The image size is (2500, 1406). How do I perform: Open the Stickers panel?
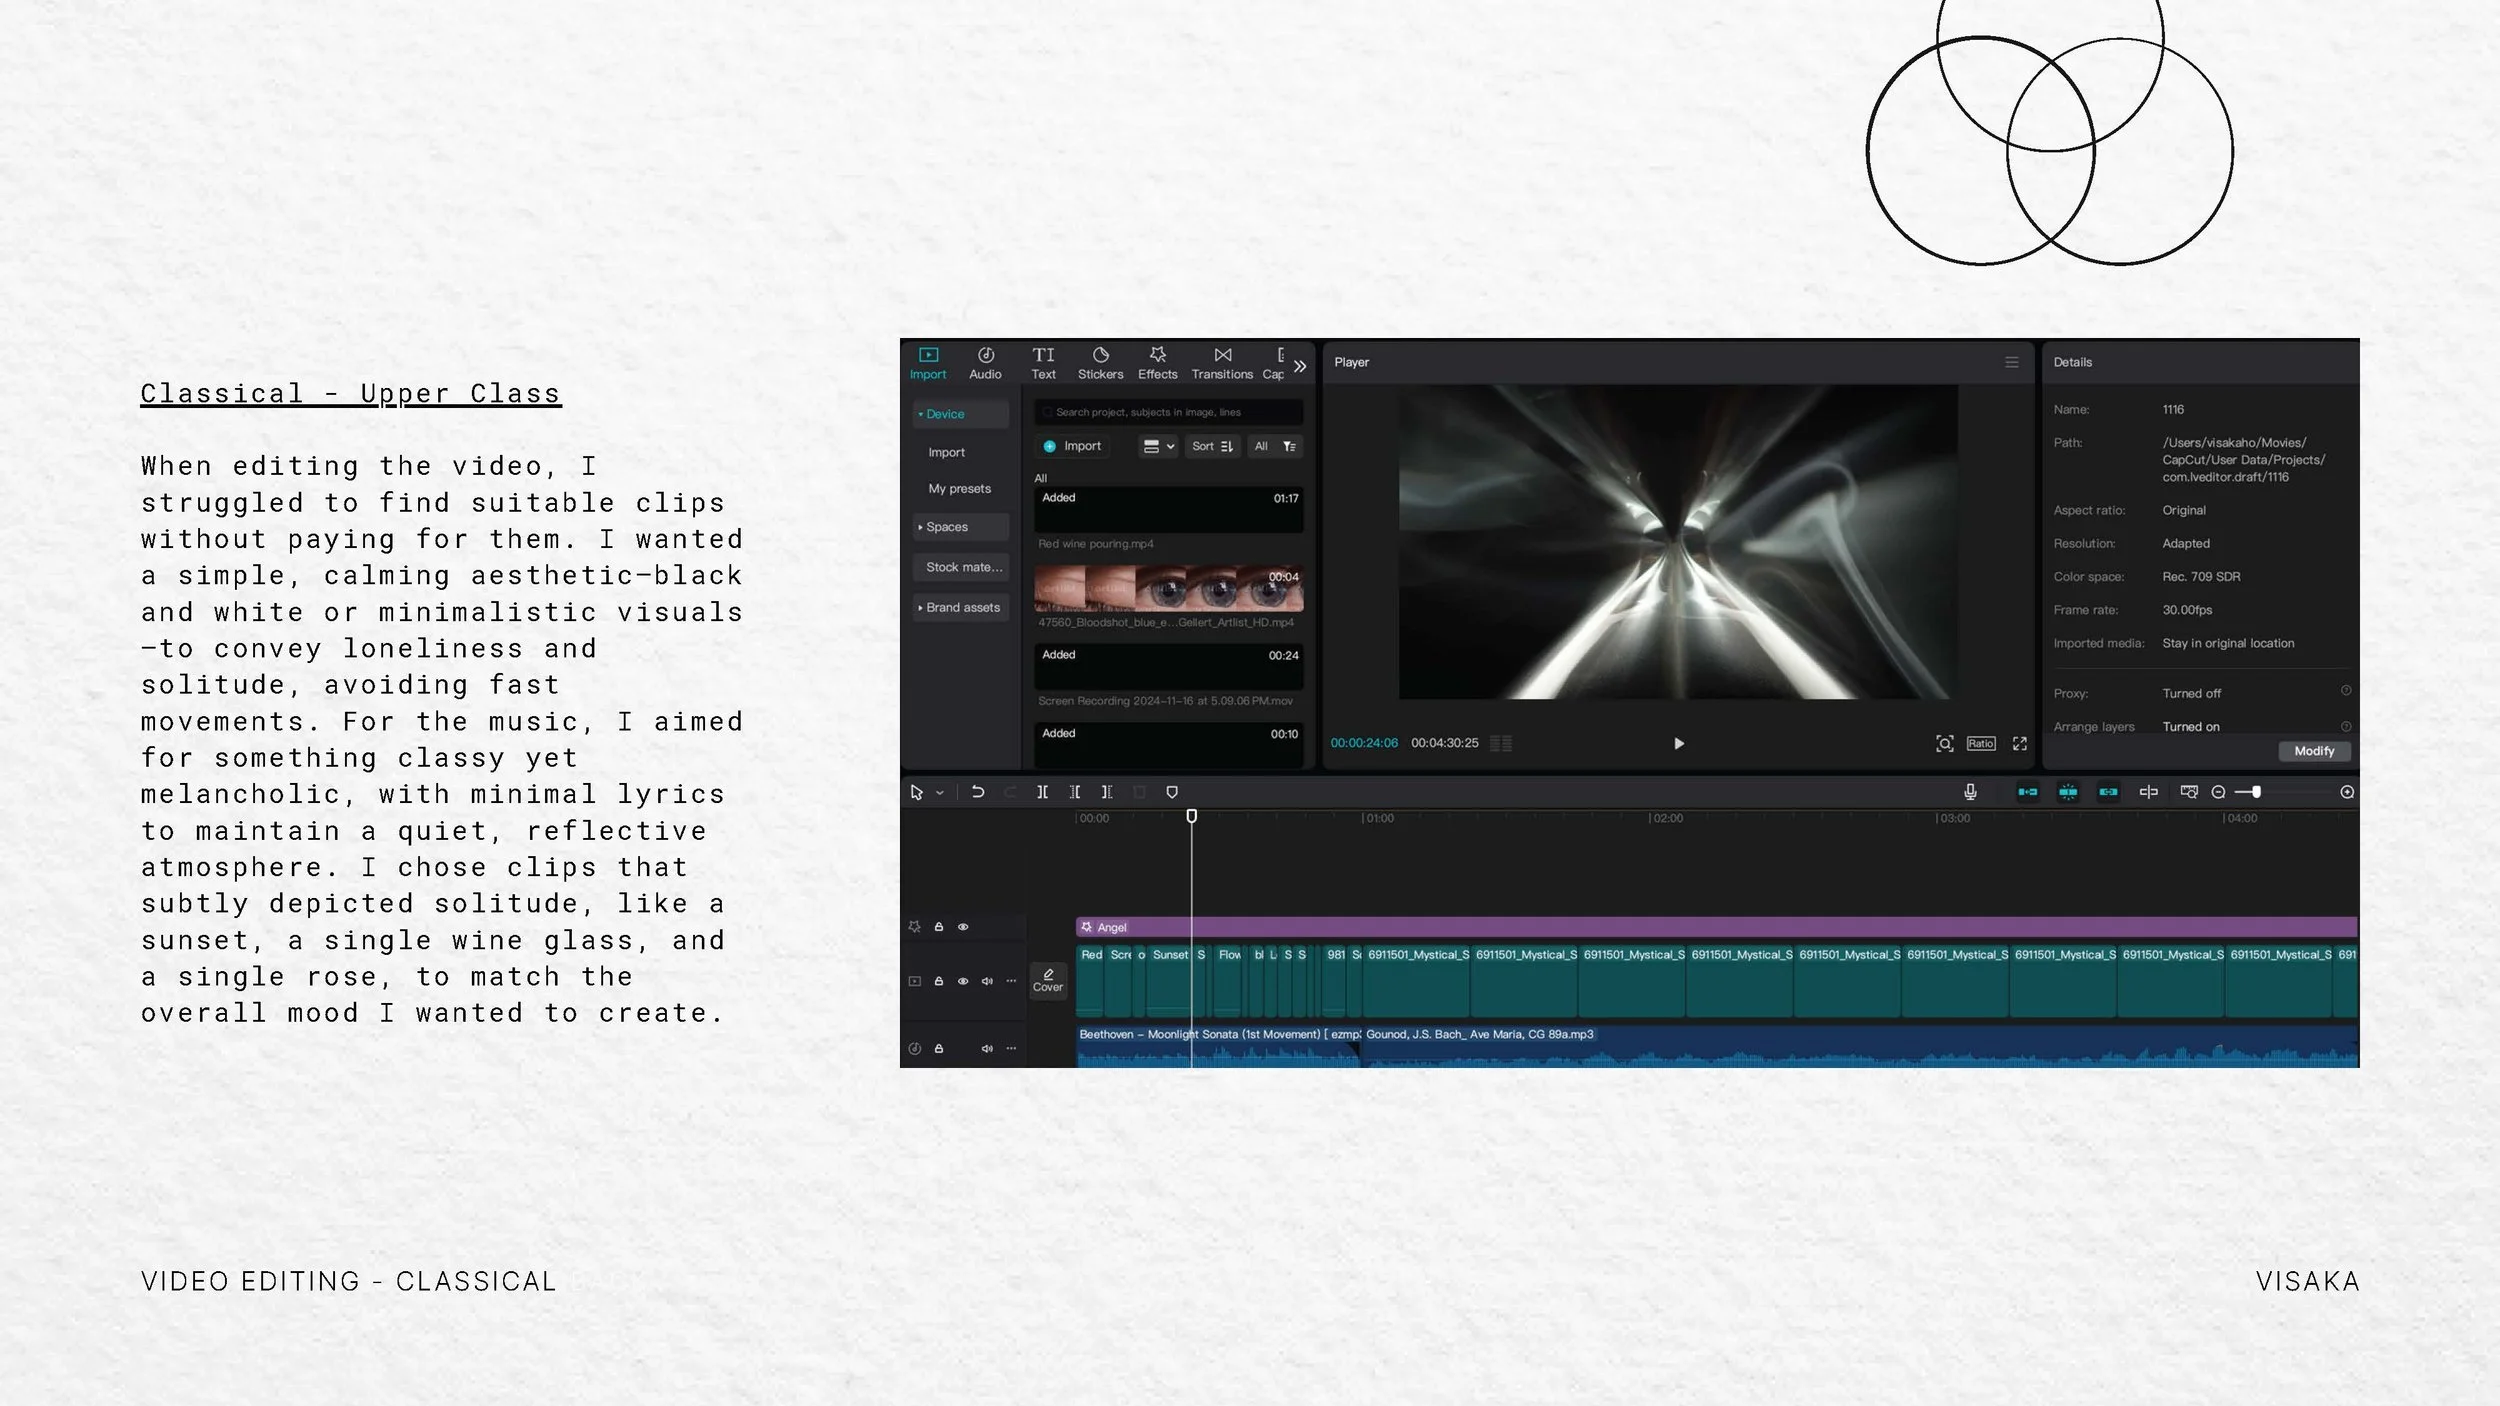[x=1100, y=362]
